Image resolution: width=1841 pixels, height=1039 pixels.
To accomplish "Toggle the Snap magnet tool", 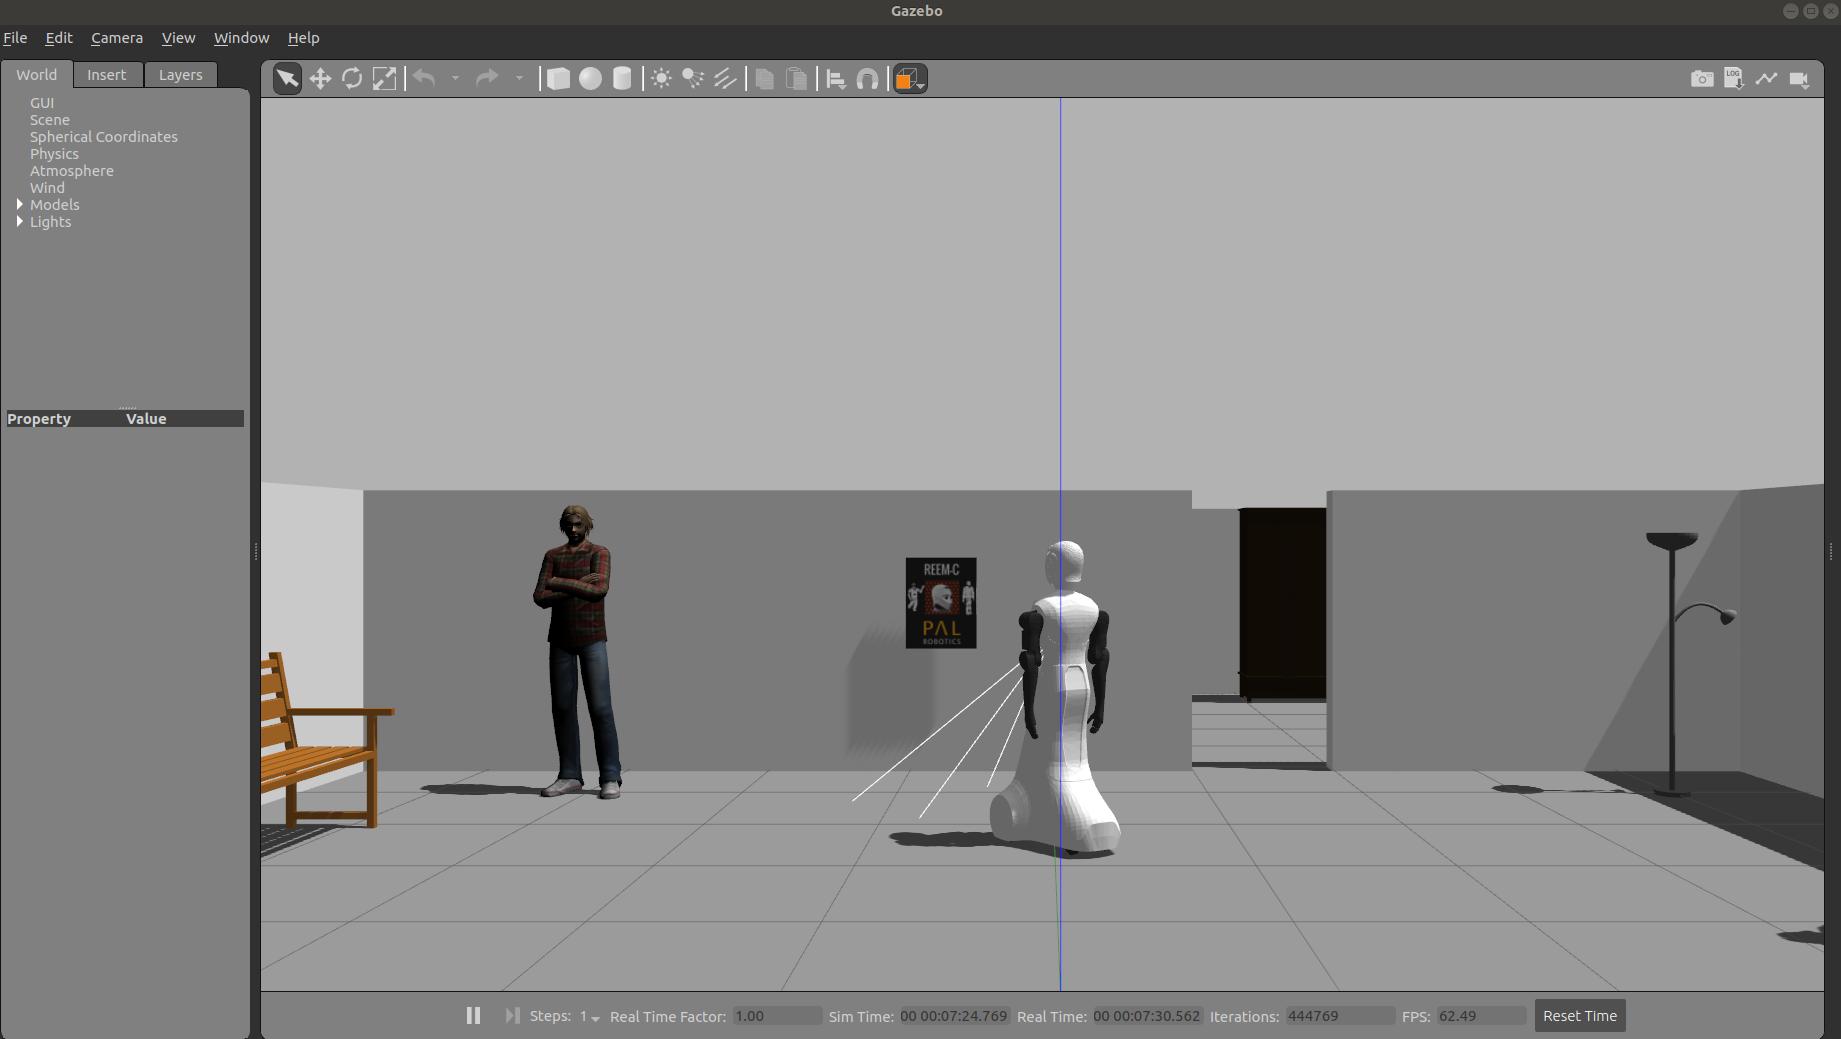I will tap(867, 79).
